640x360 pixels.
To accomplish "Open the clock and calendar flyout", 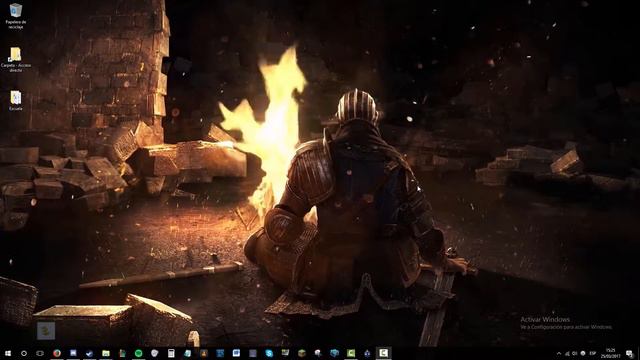I will pyautogui.click(x=611, y=353).
